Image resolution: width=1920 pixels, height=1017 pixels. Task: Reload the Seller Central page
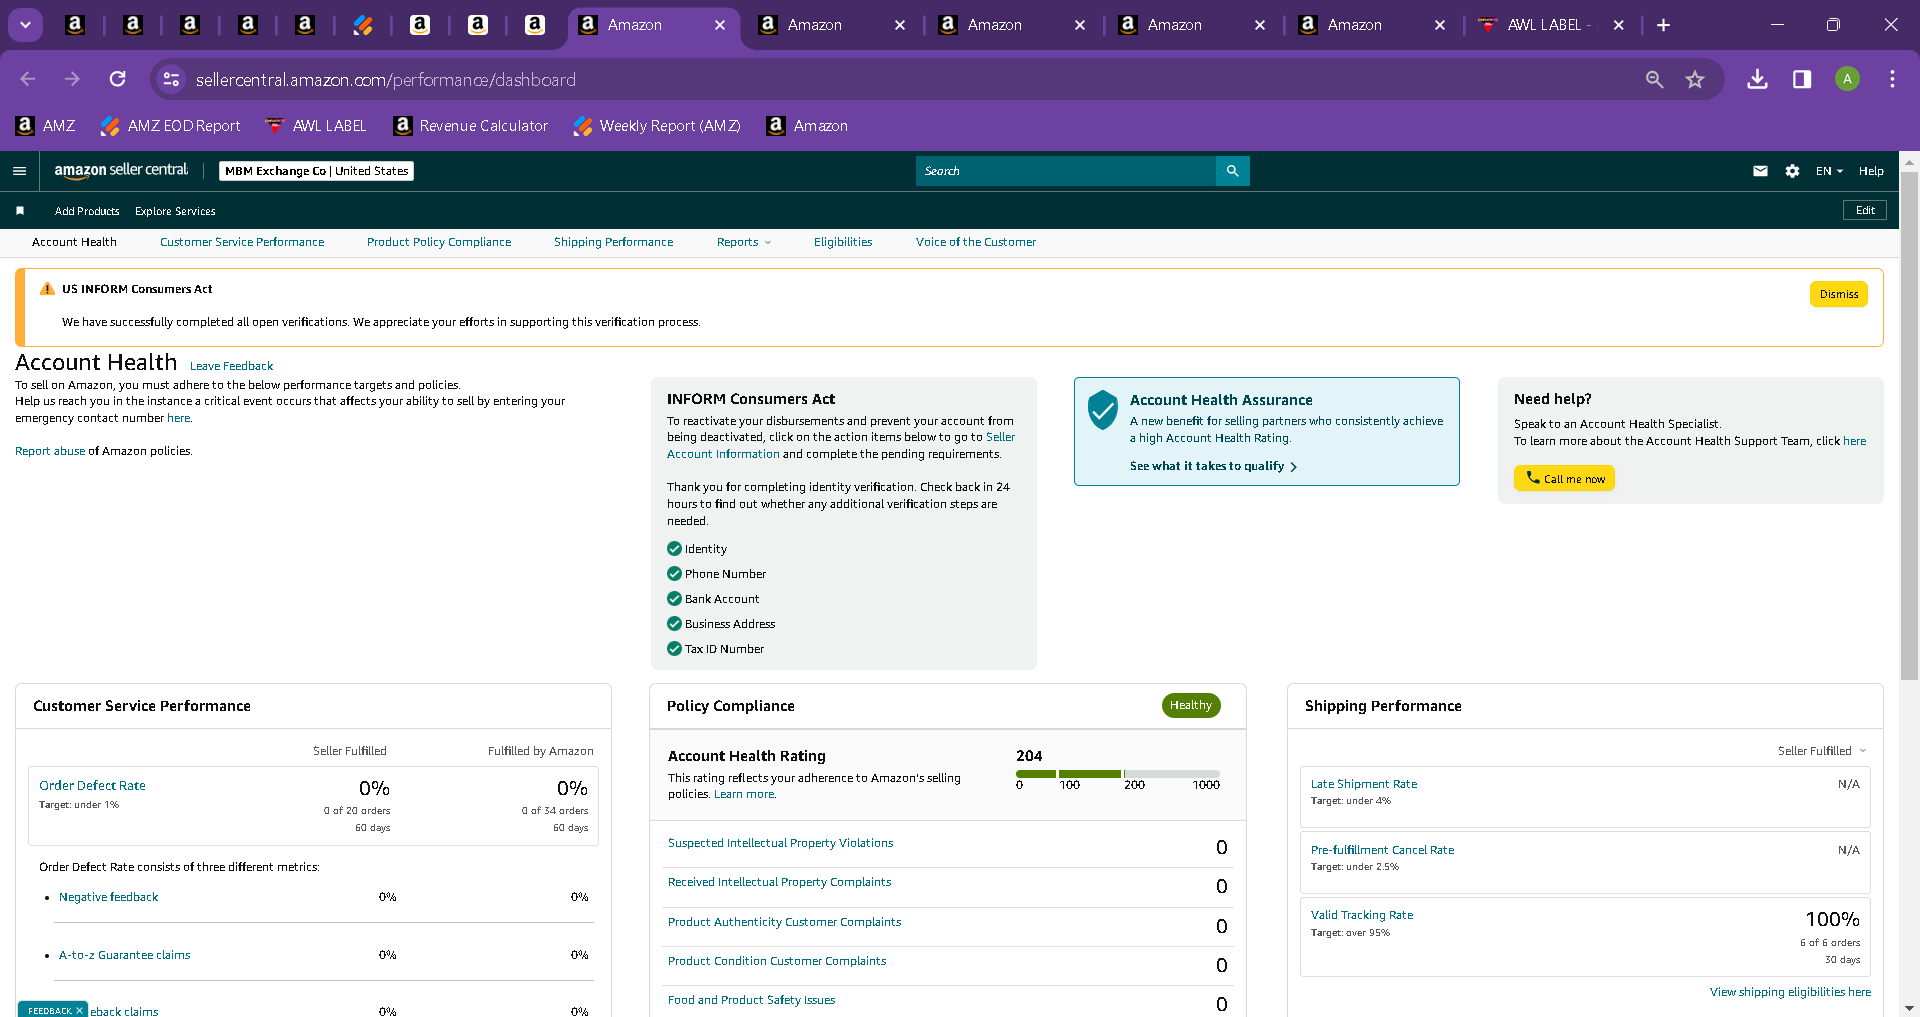118,79
